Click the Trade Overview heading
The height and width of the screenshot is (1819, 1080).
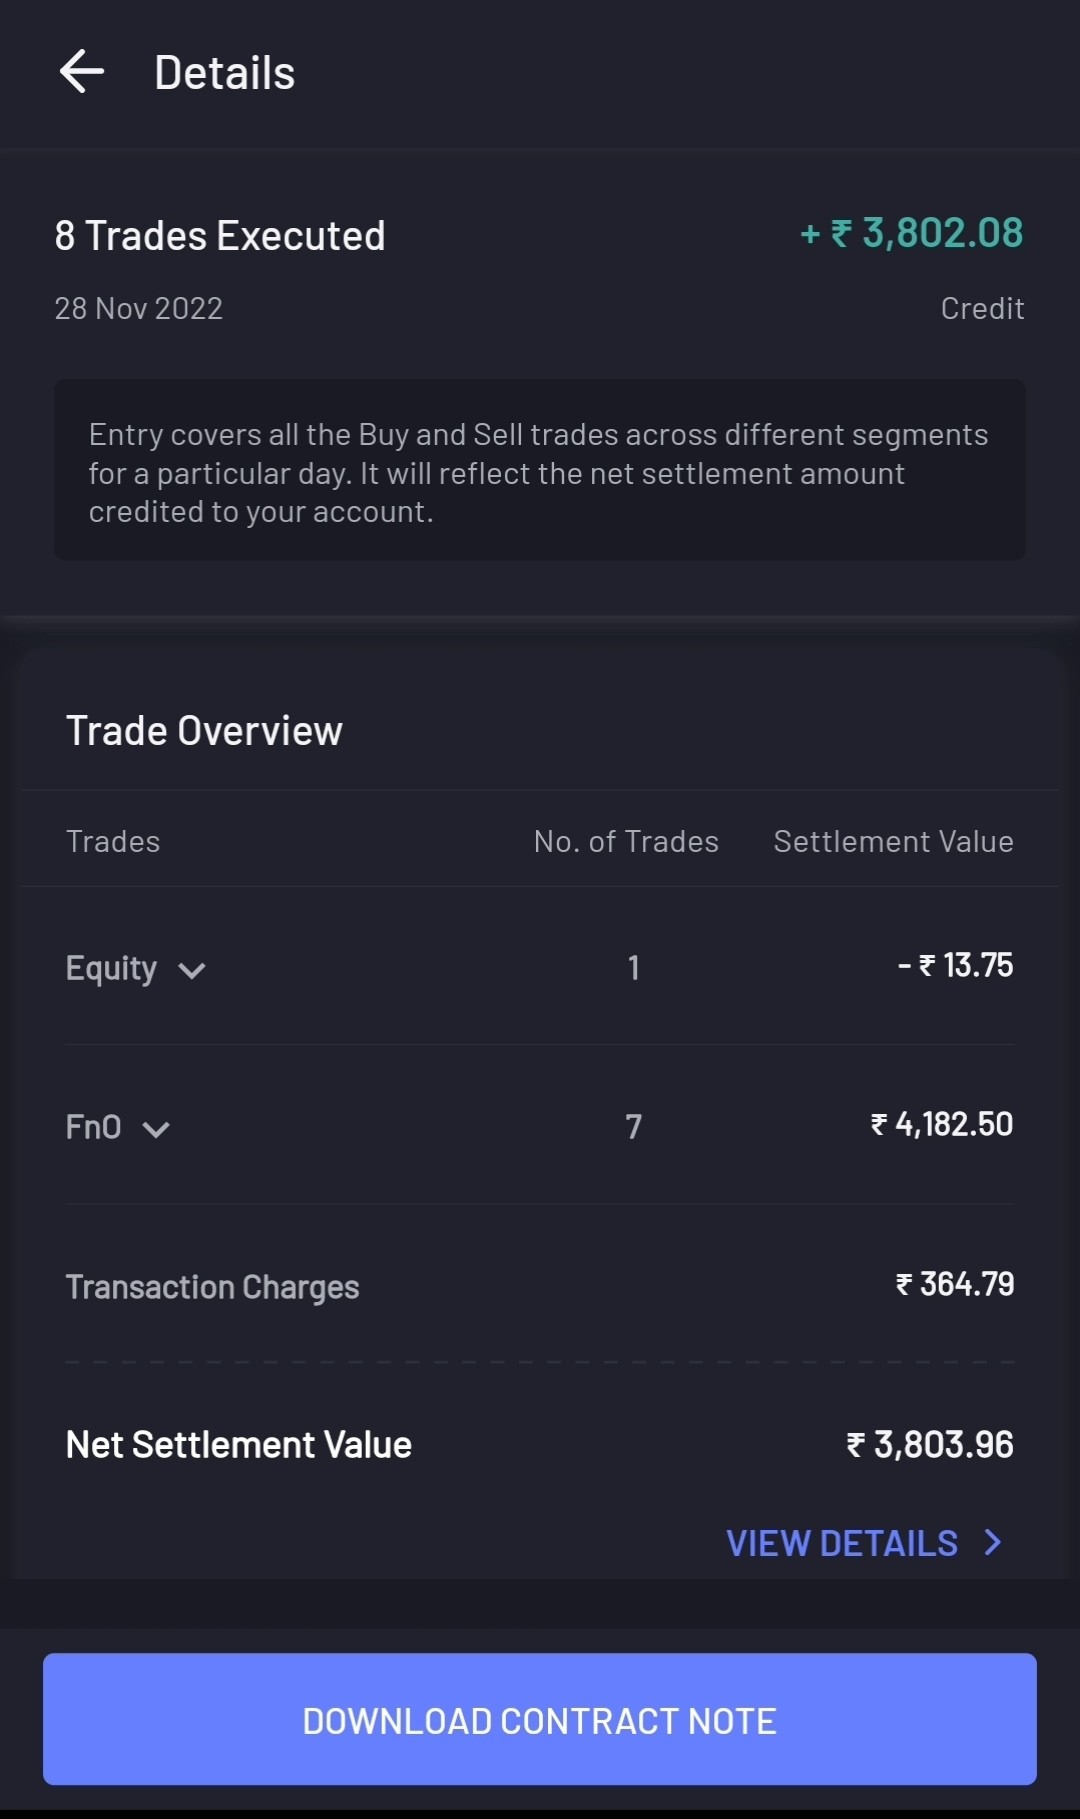click(x=204, y=731)
